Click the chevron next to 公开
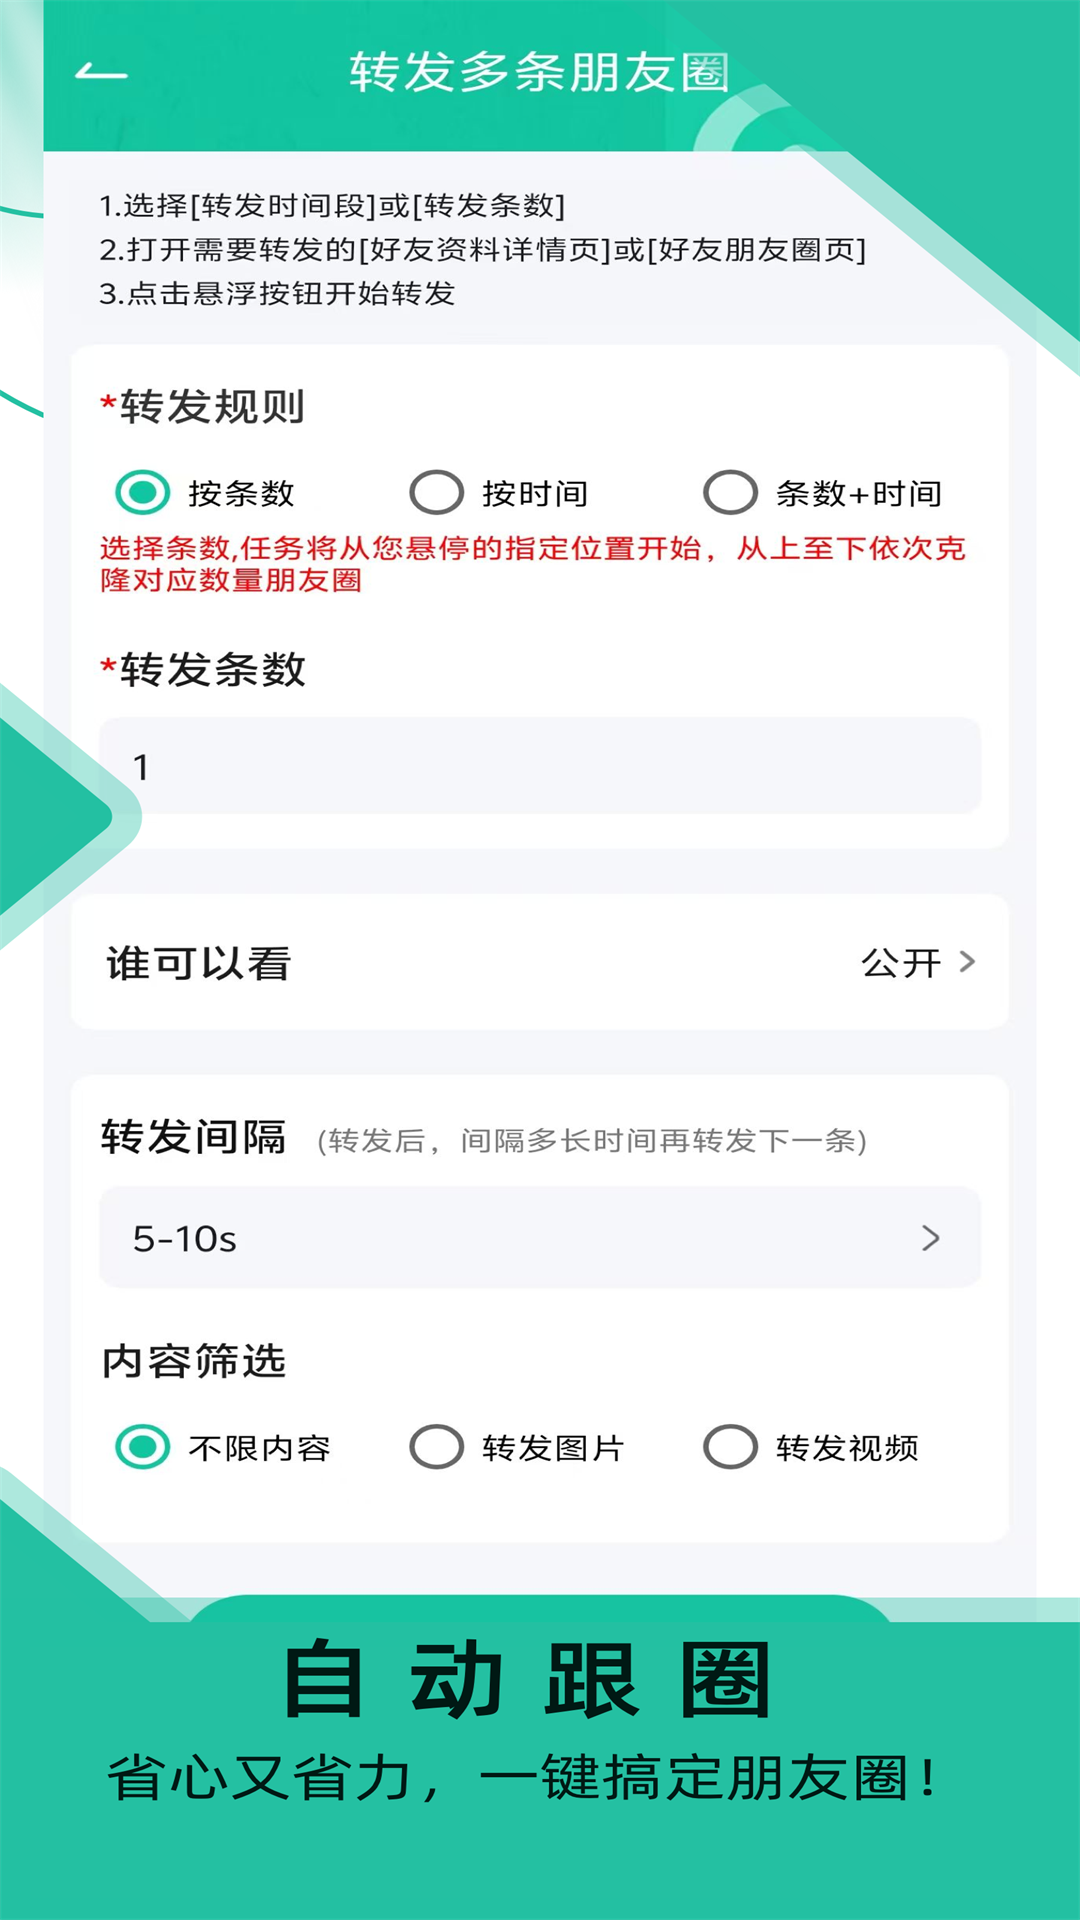 click(966, 963)
